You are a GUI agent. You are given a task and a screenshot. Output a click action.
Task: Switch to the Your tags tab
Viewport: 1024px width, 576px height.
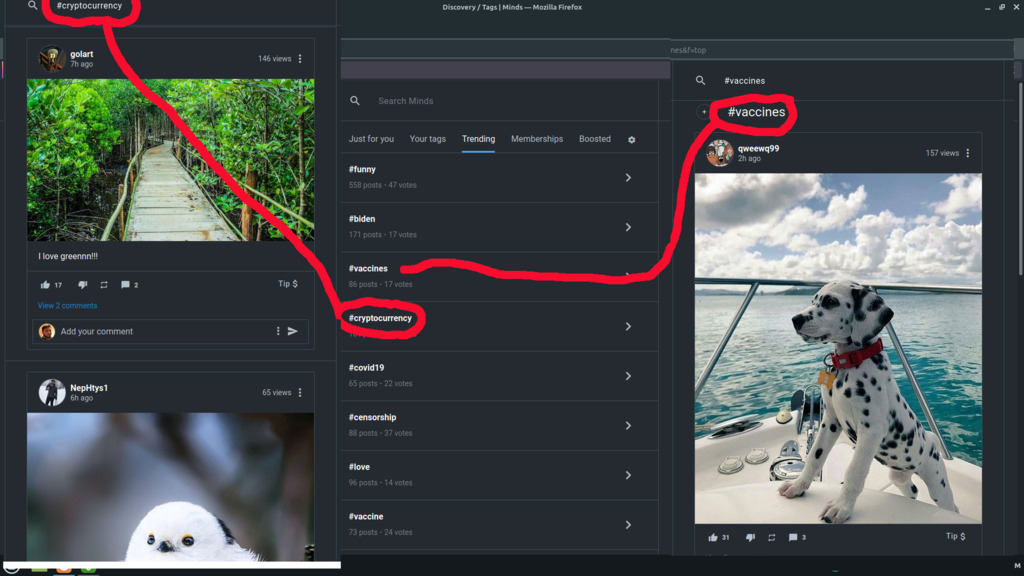point(427,139)
